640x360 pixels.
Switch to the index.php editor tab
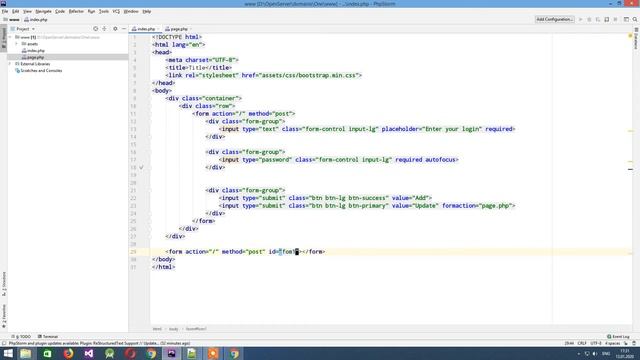point(144,29)
